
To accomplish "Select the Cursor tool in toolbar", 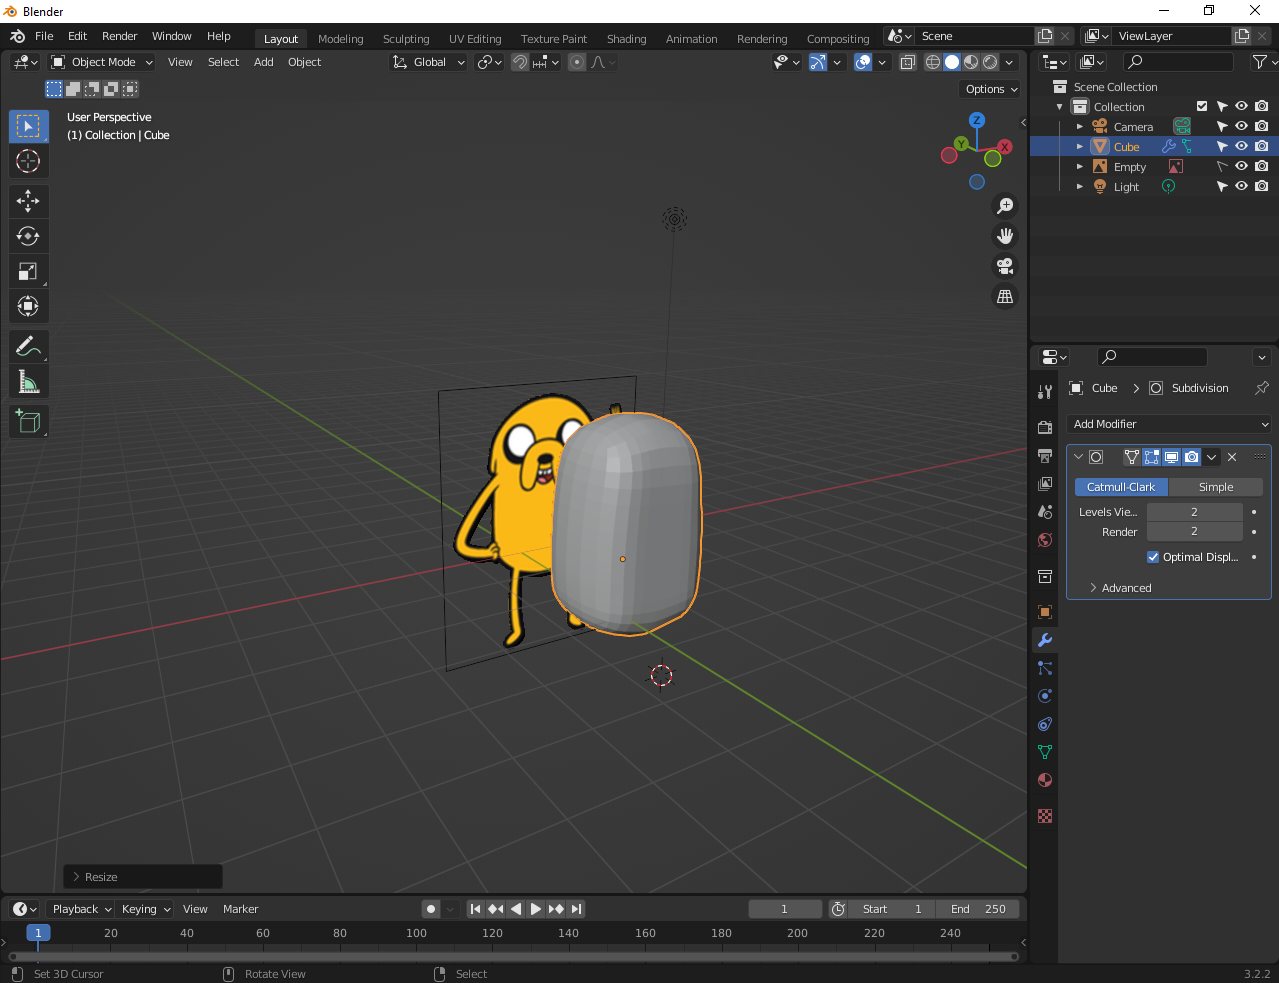I will click(28, 161).
